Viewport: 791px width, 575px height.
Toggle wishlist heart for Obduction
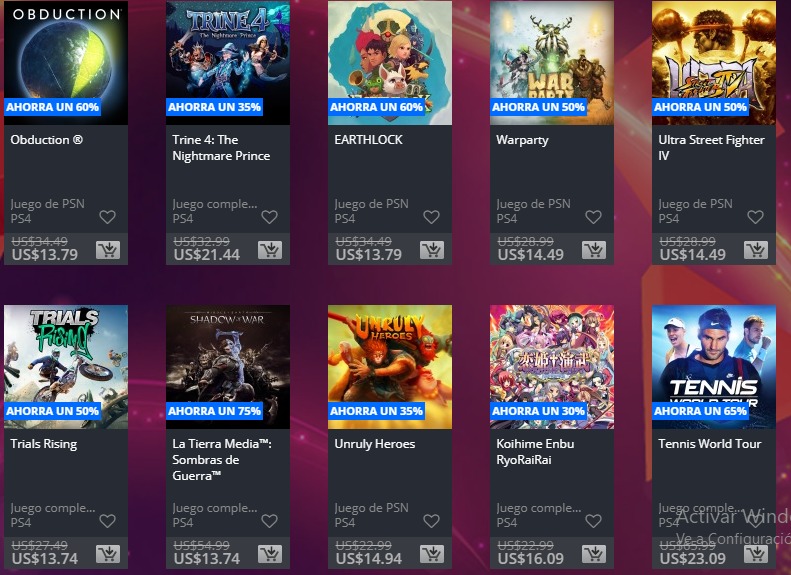point(107,217)
